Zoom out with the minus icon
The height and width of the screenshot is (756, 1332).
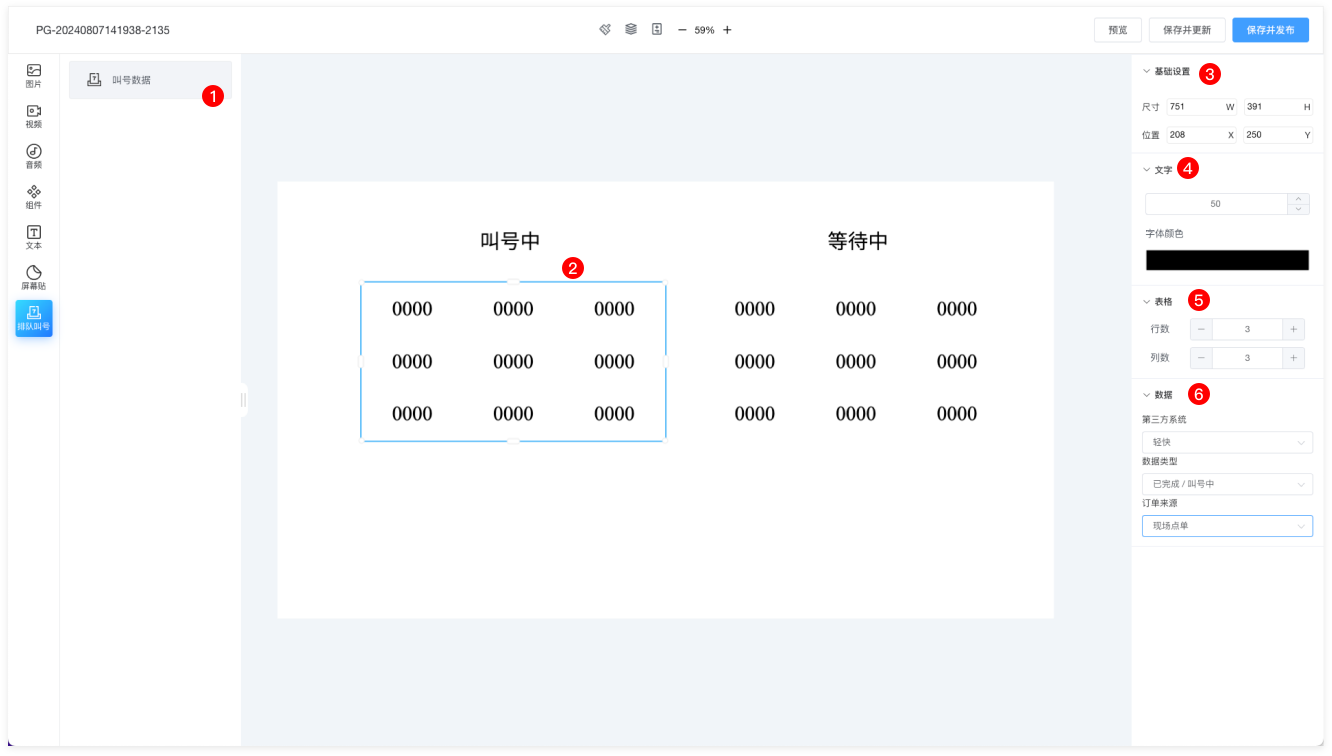[682, 30]
